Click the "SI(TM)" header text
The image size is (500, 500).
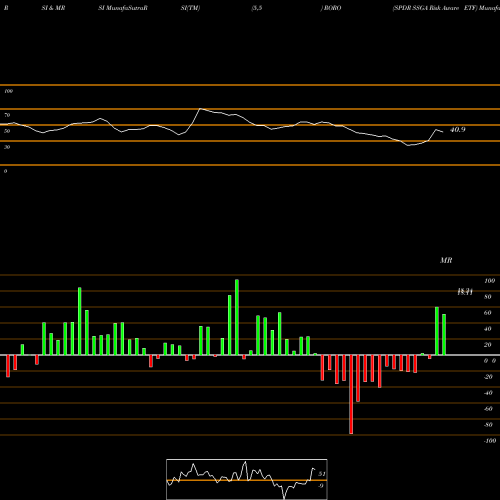[x=190, y=8]
